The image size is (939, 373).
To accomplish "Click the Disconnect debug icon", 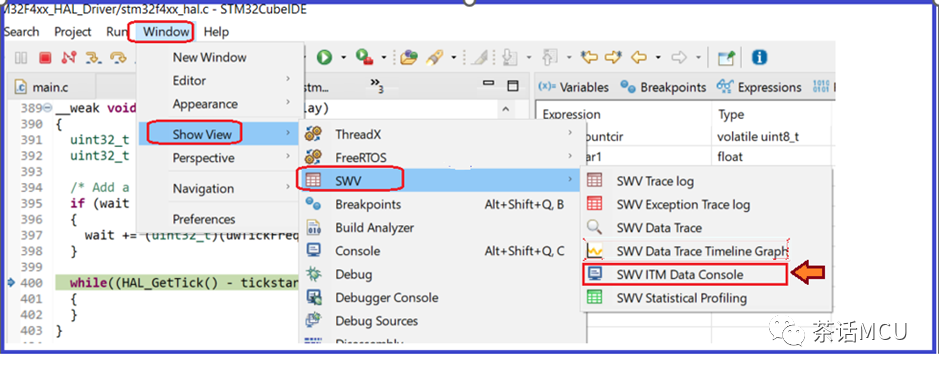I will coord(69,57).
